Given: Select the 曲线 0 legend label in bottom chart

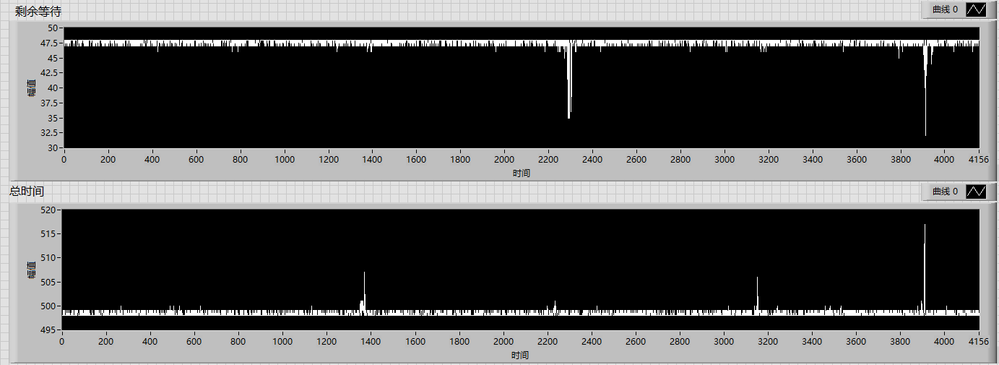Looking at the screenshot, I should pyautogui.click(x=944, y=191).
